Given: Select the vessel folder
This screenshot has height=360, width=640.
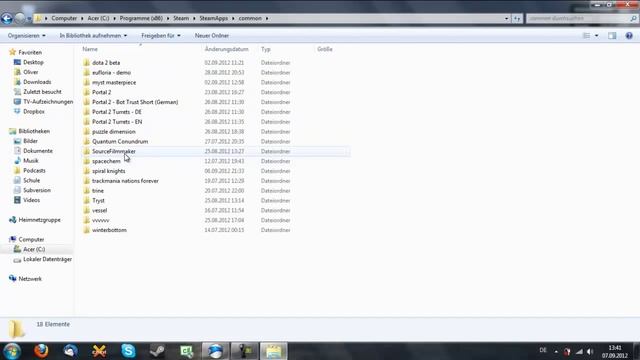Looking at the screenshot, I should pyautogui.click(x=100, y=210).
